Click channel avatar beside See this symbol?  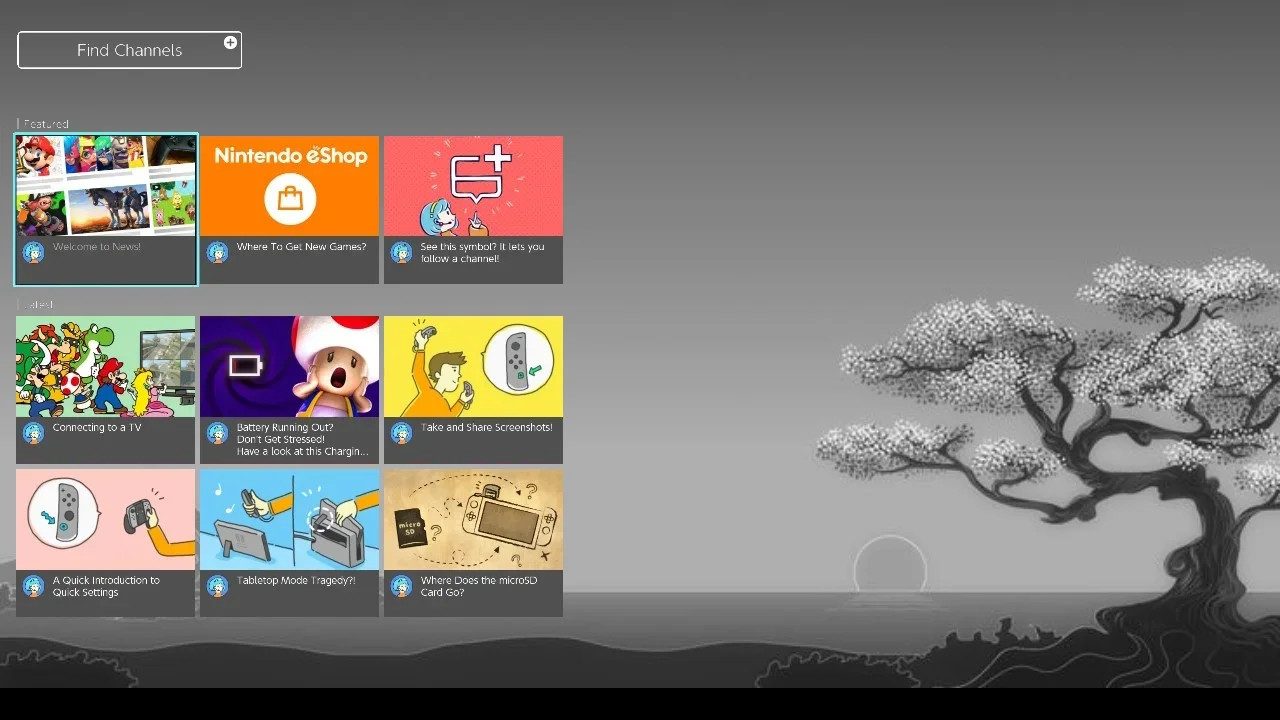tap(402, 252)
